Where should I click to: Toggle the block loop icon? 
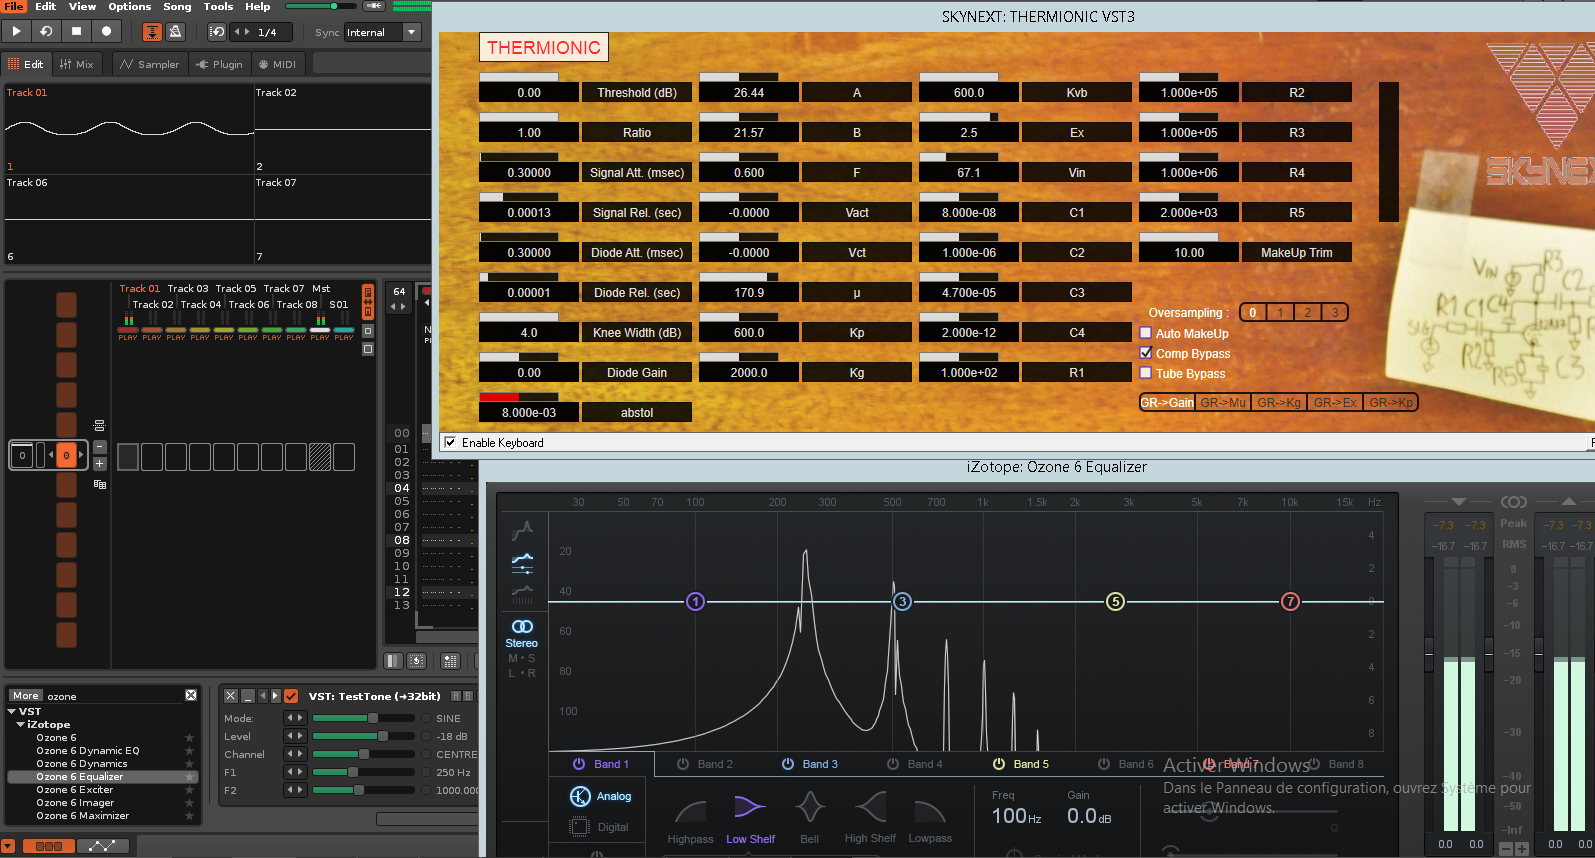217,32
